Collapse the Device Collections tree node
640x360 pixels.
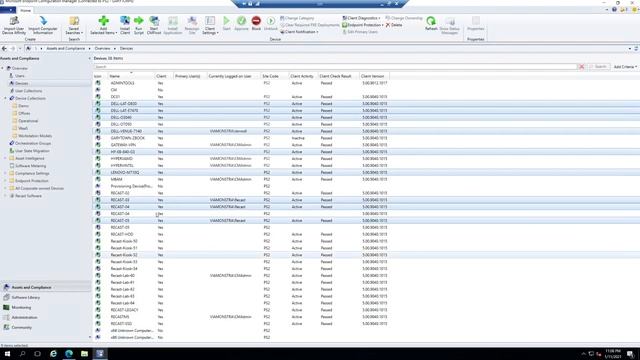5,98
